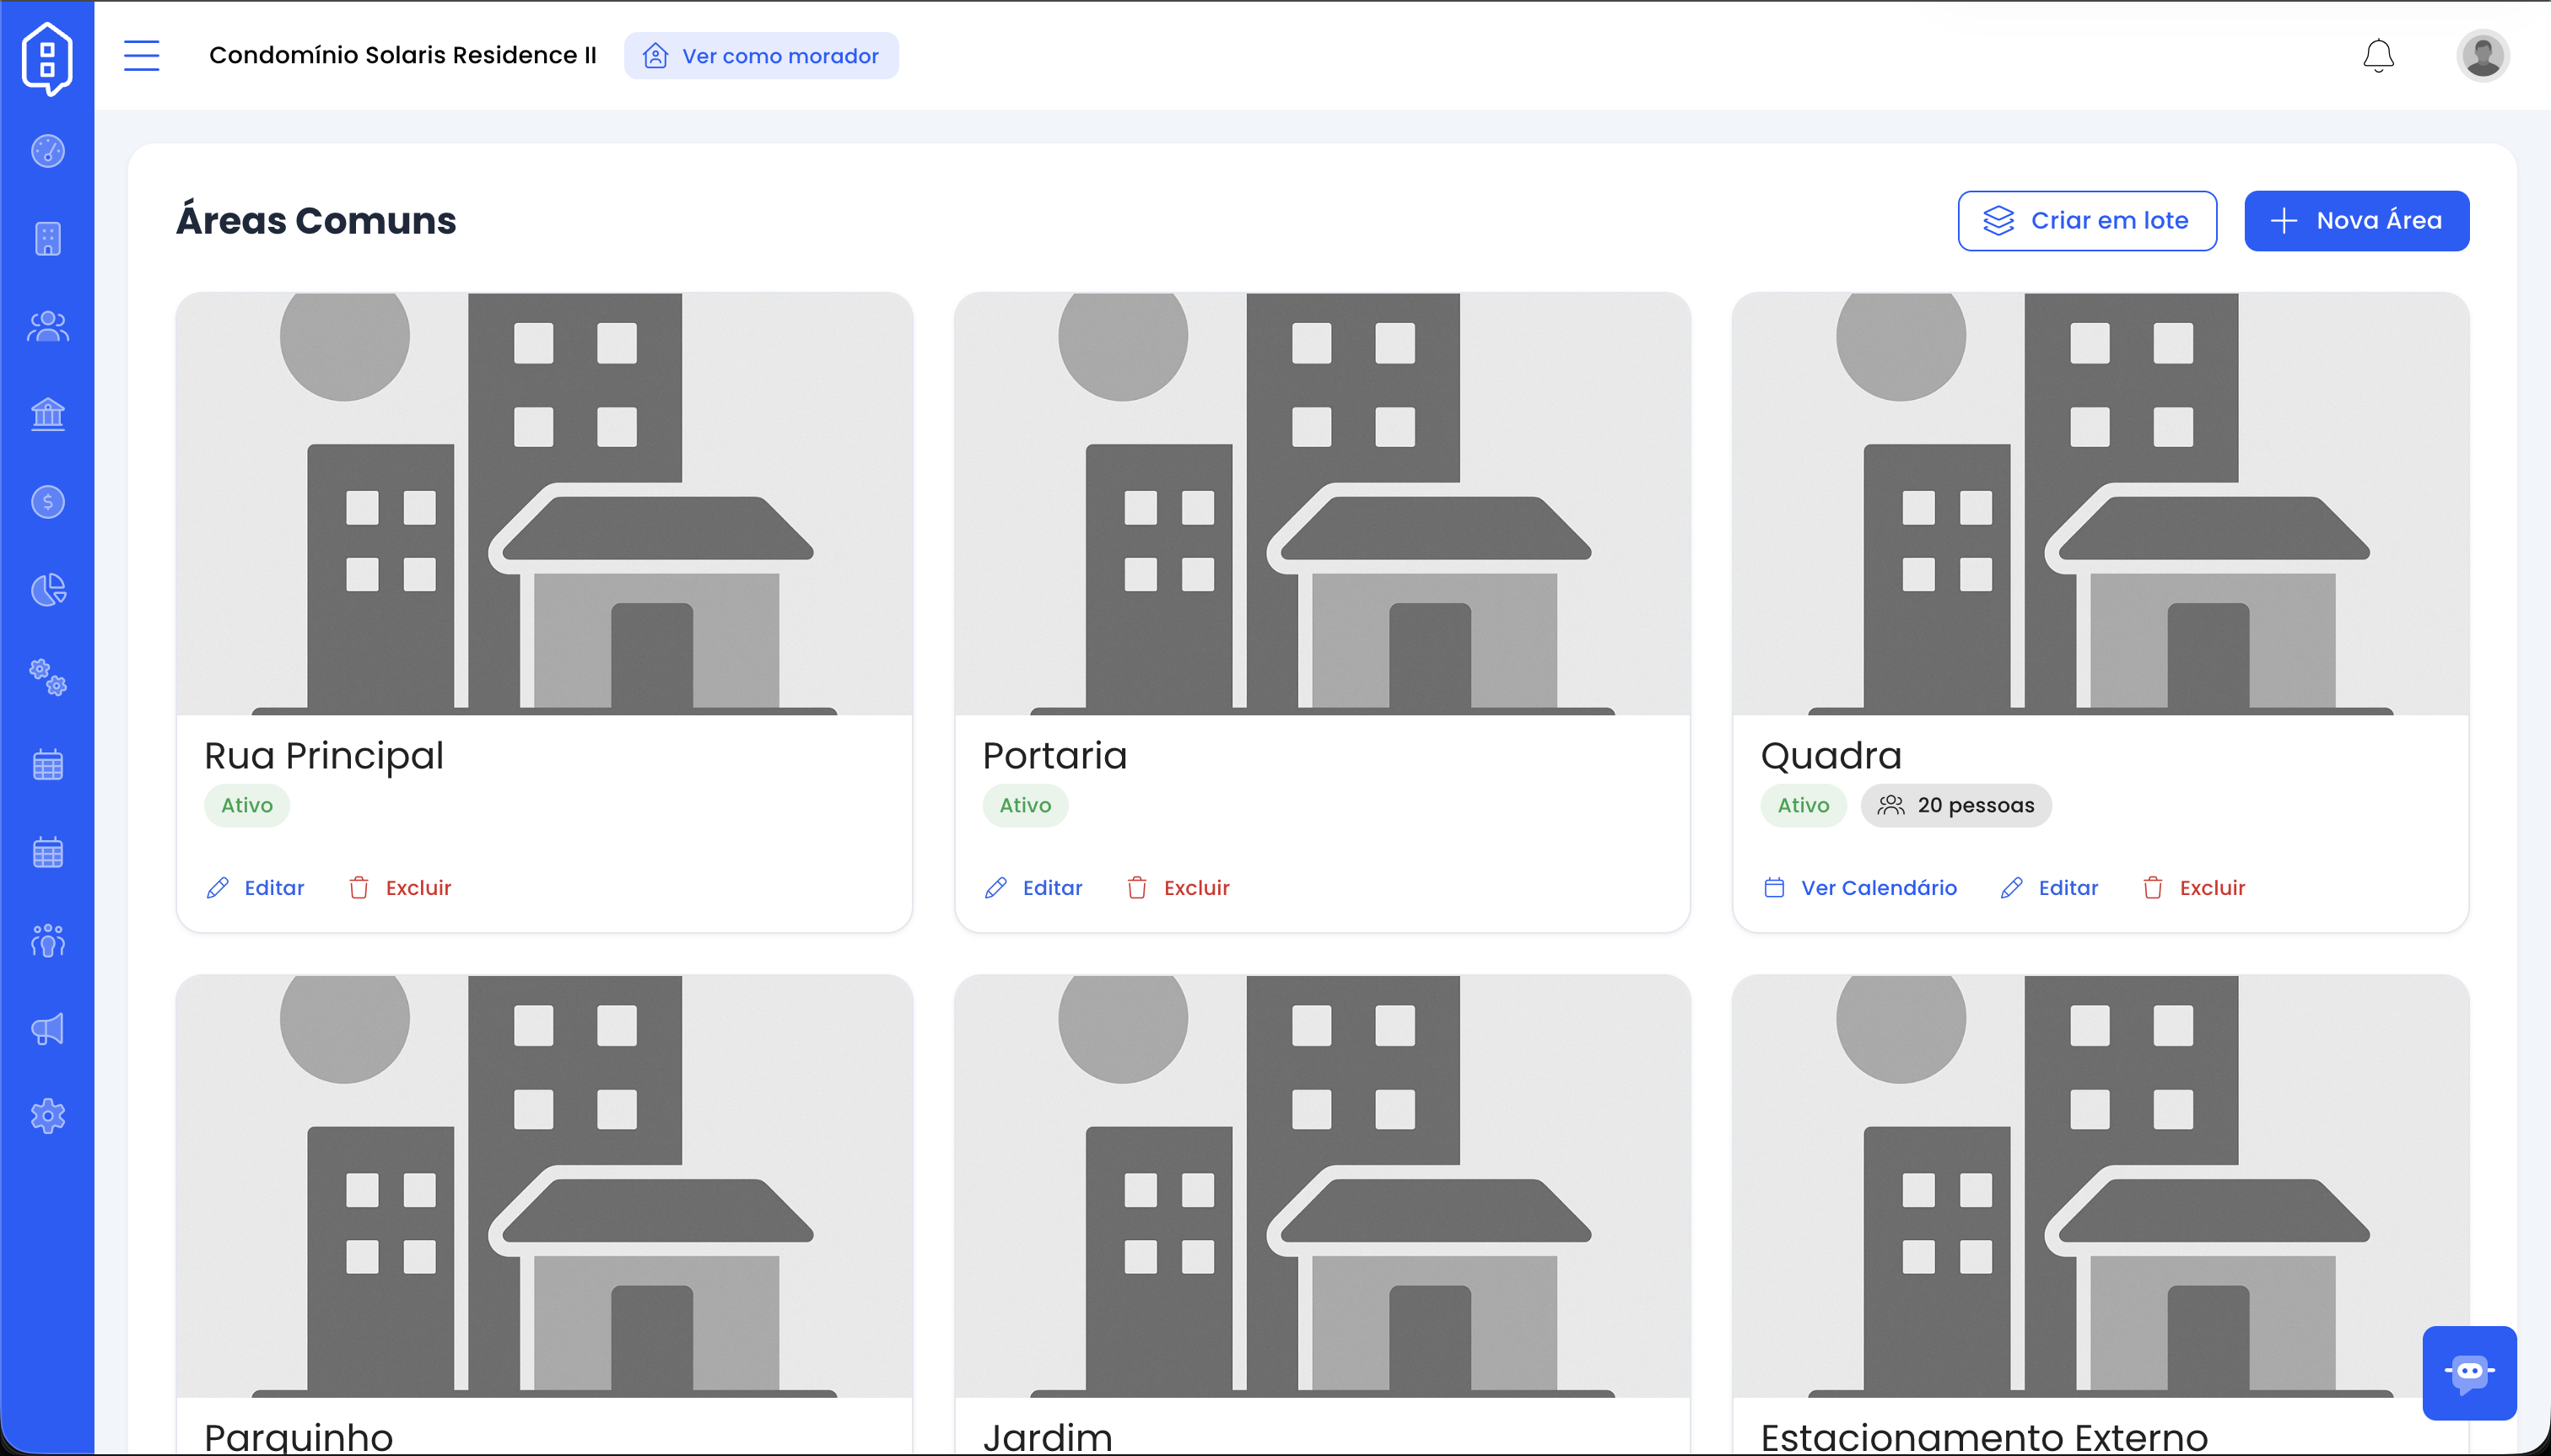Click Criar em lote button
This screenshot has height=1456, width=2551.
(2087, 221)
